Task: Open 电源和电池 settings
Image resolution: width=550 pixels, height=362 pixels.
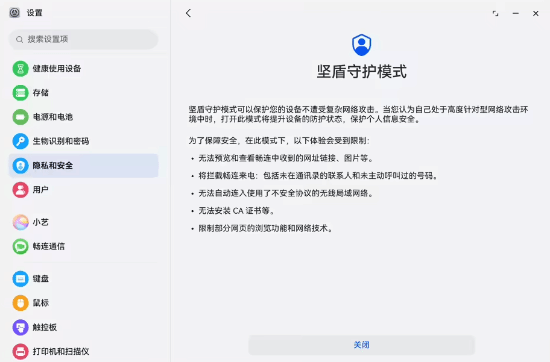Action: (83, 117)
